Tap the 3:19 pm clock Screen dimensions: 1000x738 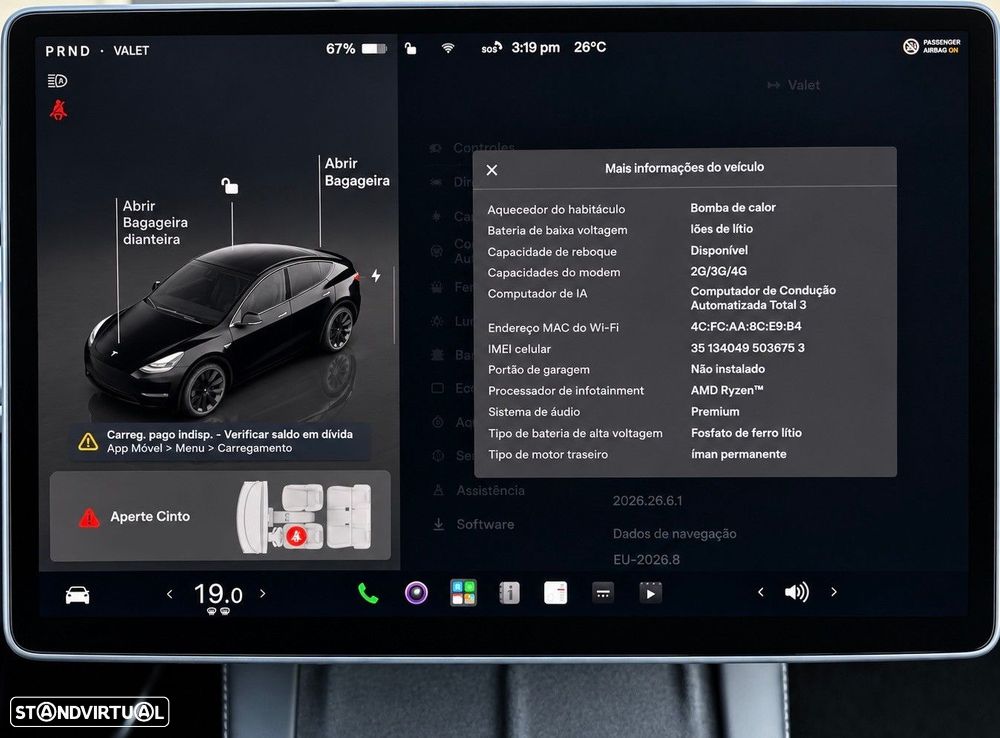(536, 48)
